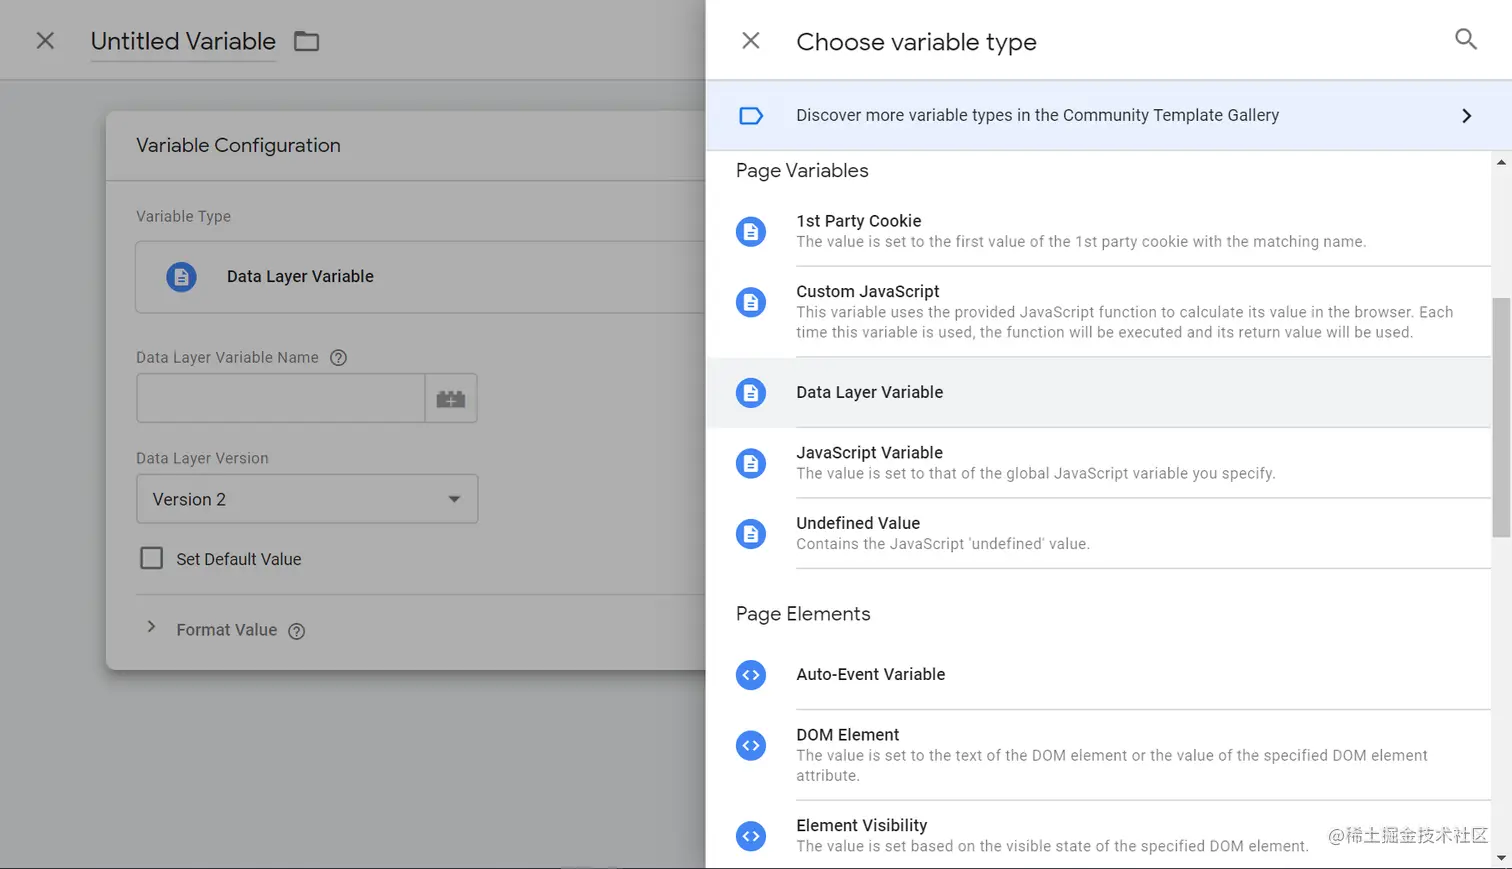This screenshot has width=1512, height=869.
Task: Open help icon next to Format Value
Action: (296, 631)
